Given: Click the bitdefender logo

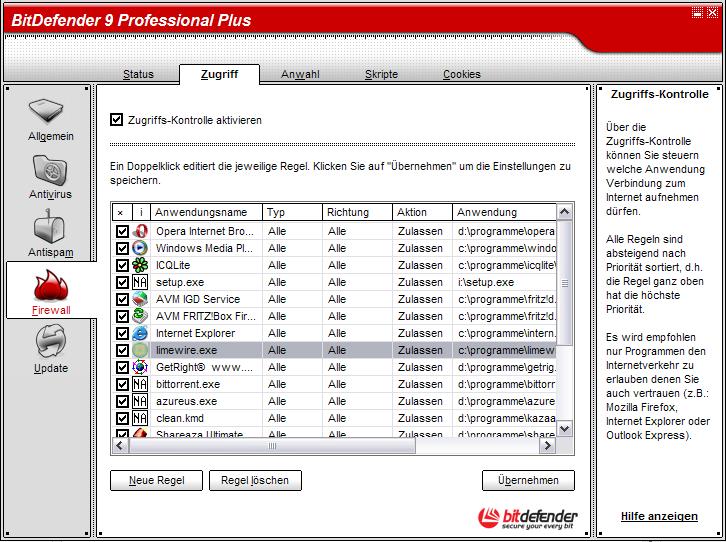Looking at the screenshot, I should pos(528,518).
